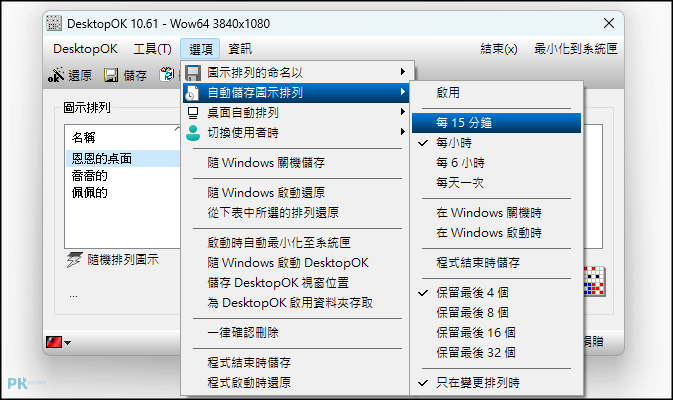Click the DesktopOK grid logo at right
The height and width of the screenshot is (400, 673).
pos(594,282)
